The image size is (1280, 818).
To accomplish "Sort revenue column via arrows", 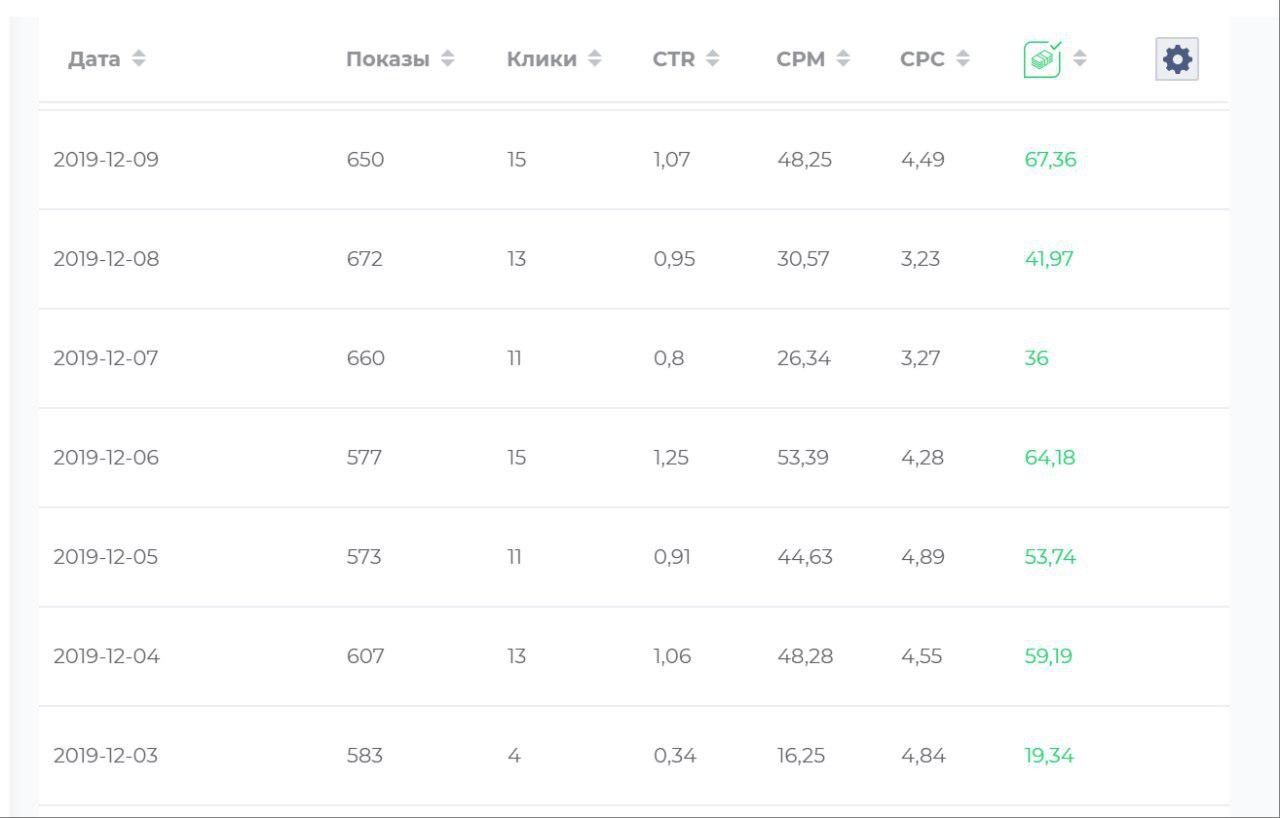I will [1080, 60].
